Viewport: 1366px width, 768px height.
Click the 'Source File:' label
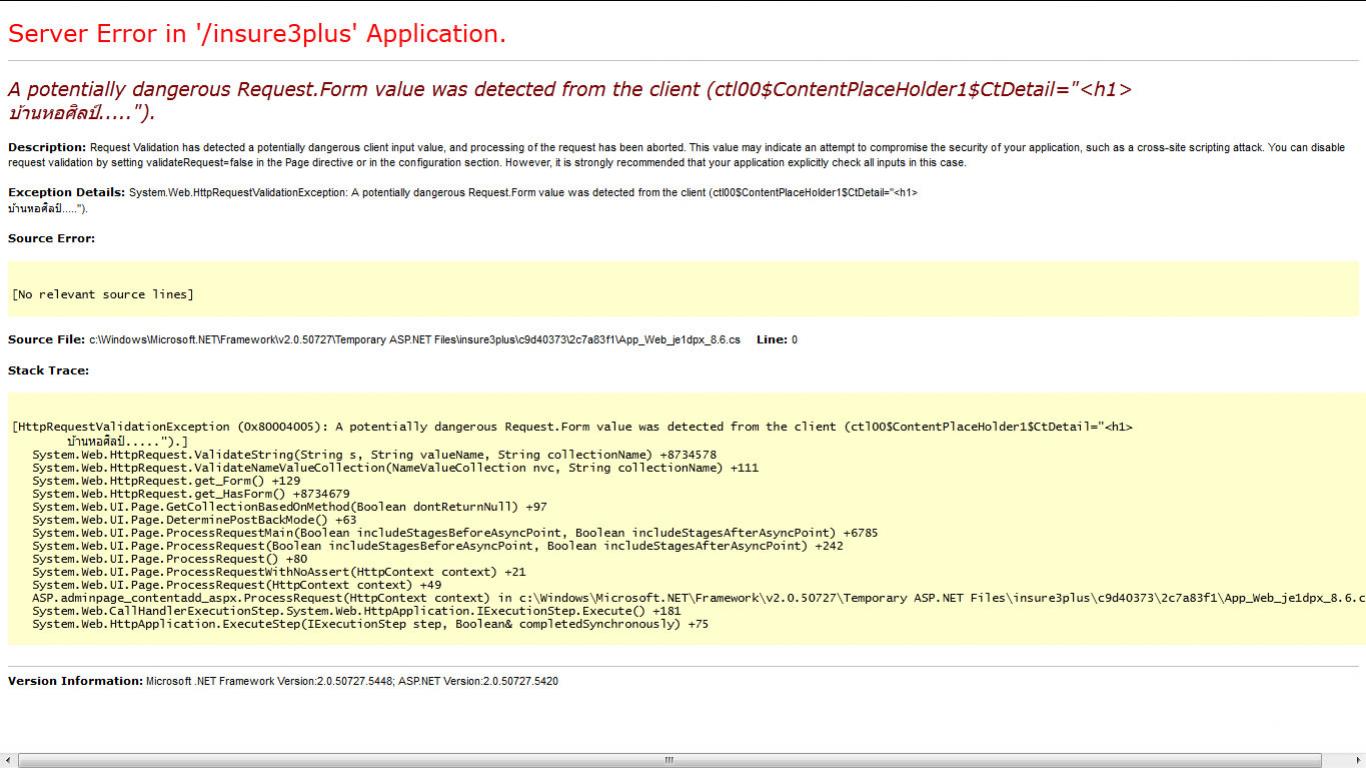coord(46,340)
